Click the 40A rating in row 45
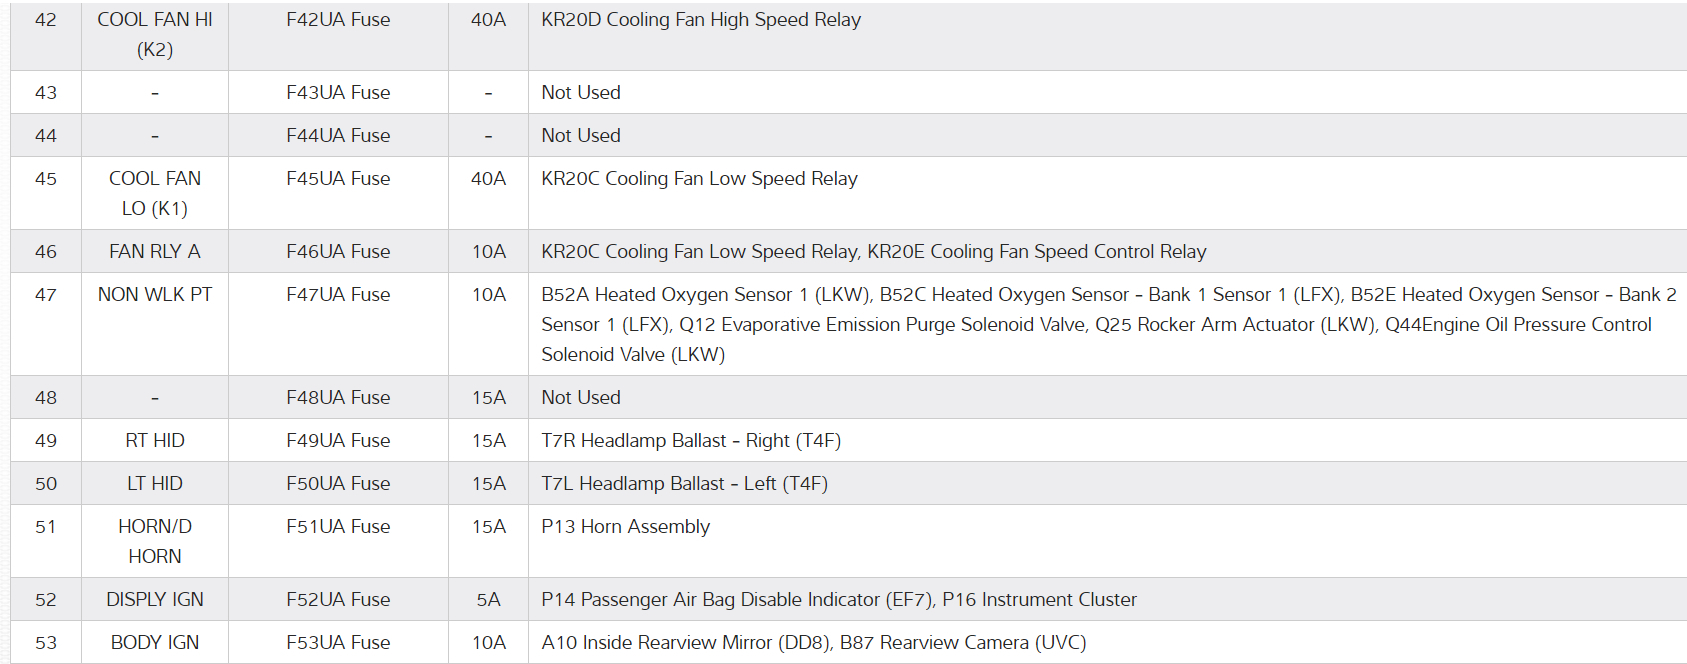1687x664 pixels. point(488,179)
